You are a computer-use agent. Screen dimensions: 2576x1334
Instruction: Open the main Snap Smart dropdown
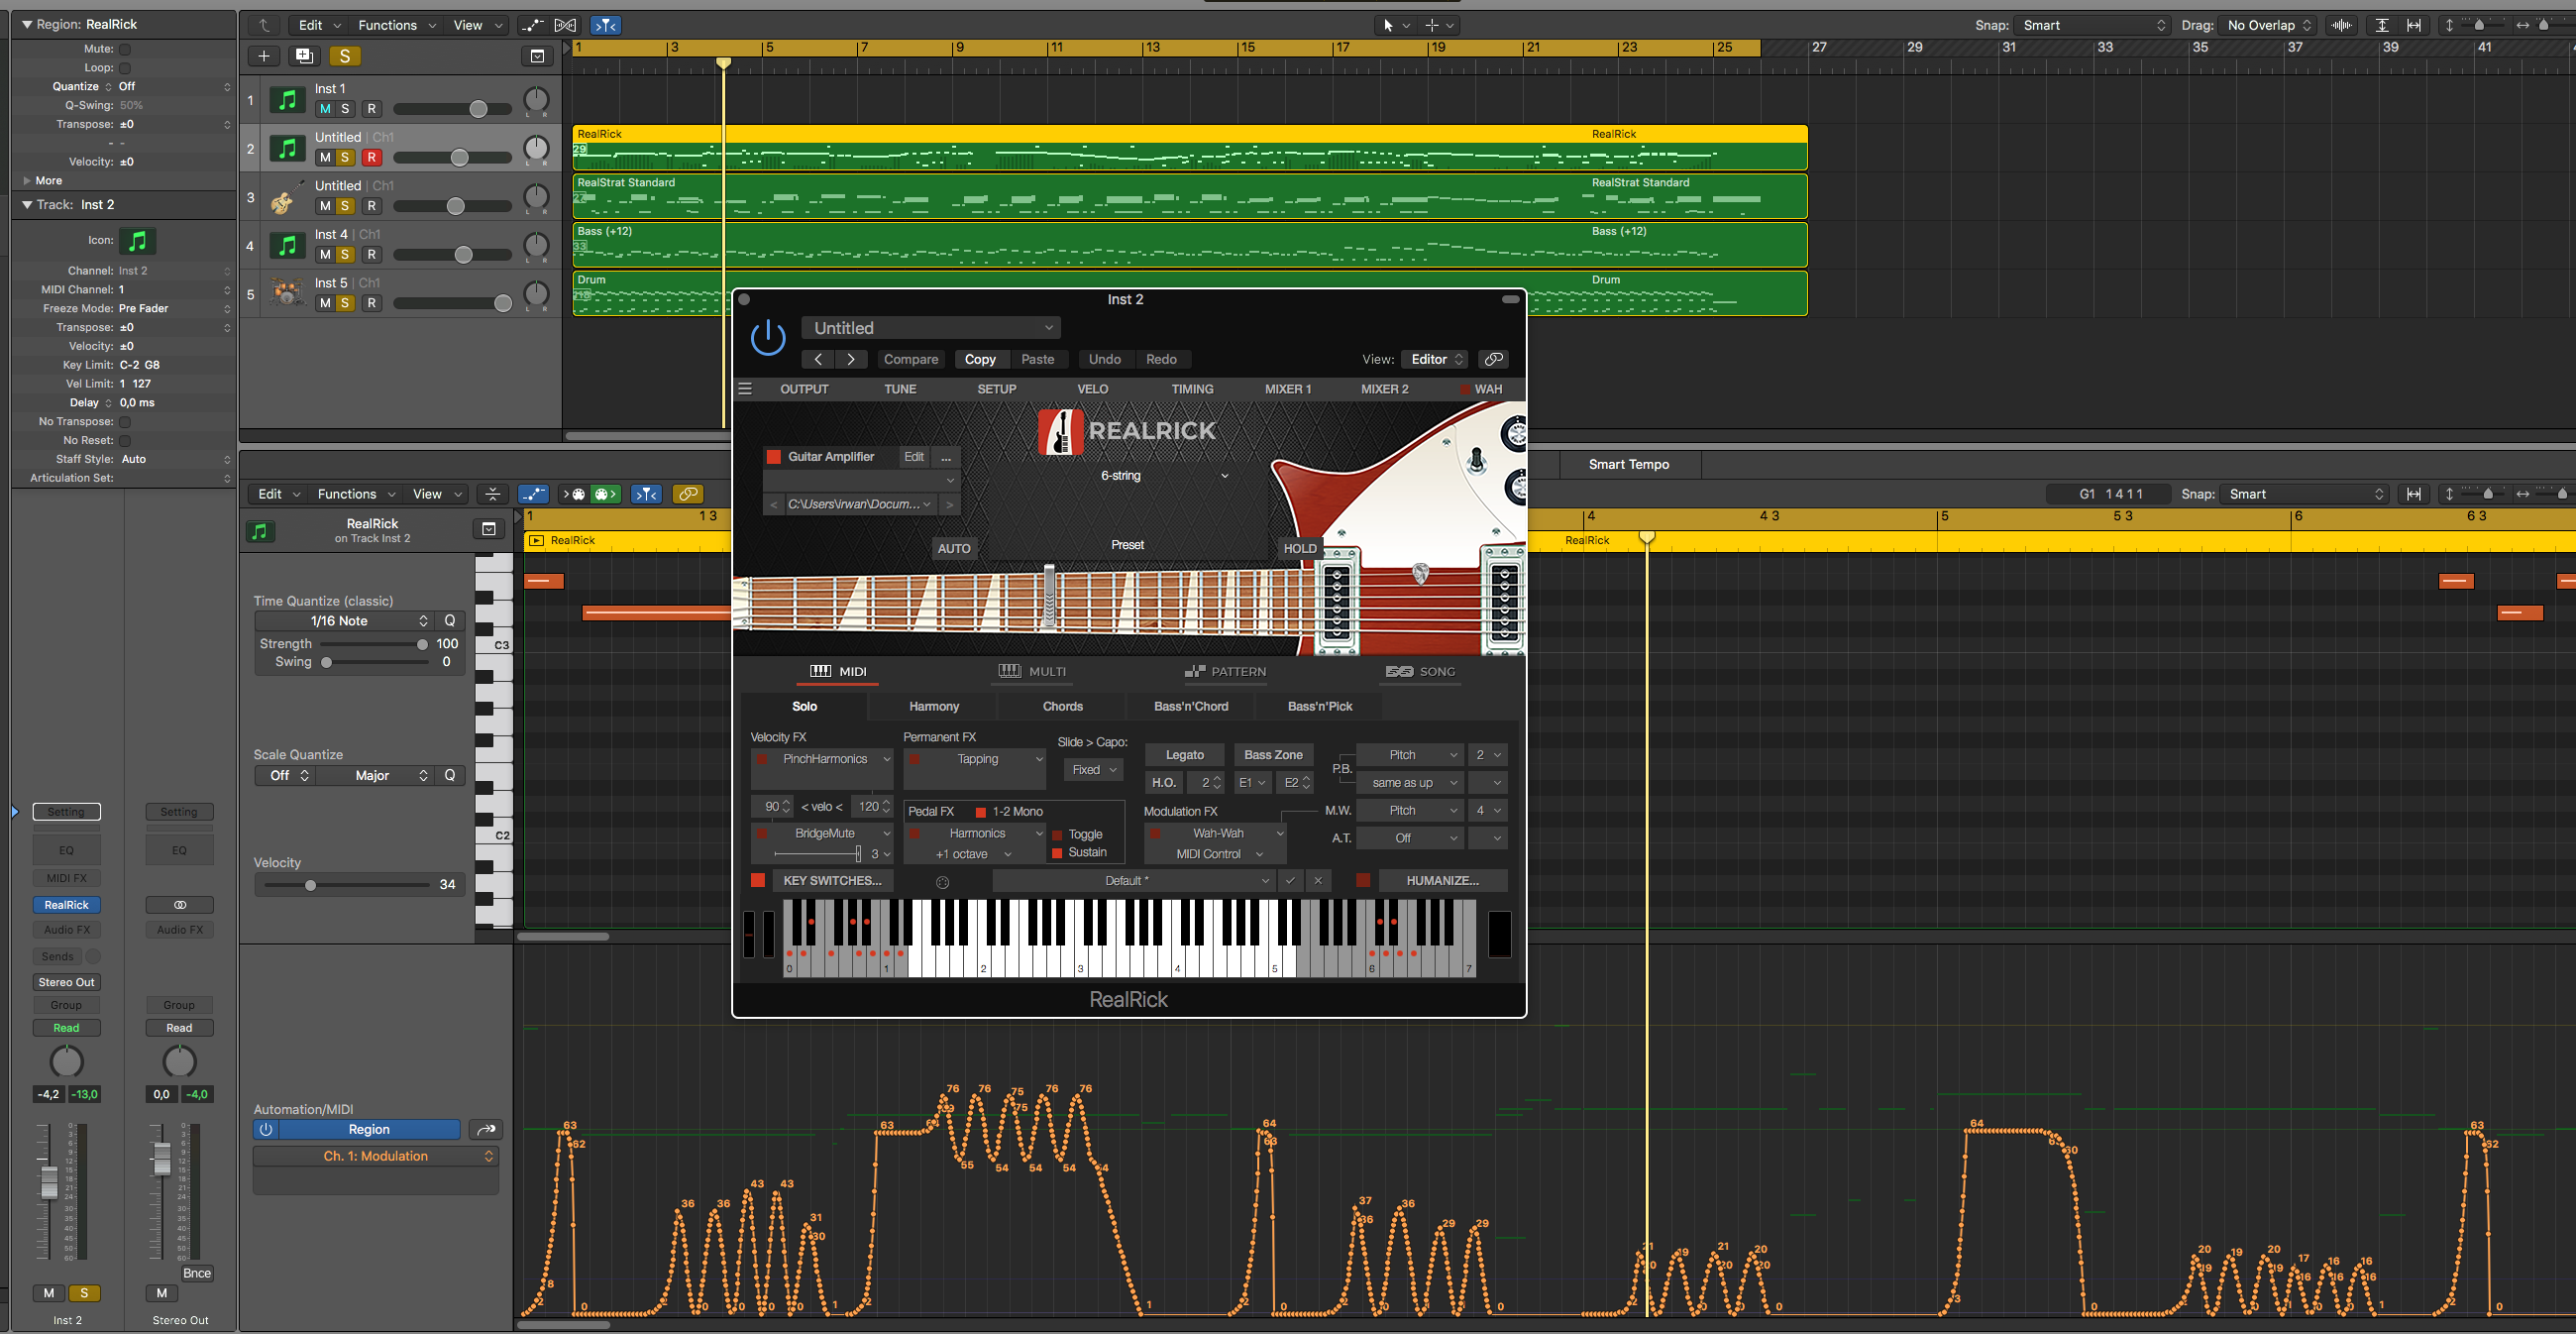click(x=2093, y=25)
